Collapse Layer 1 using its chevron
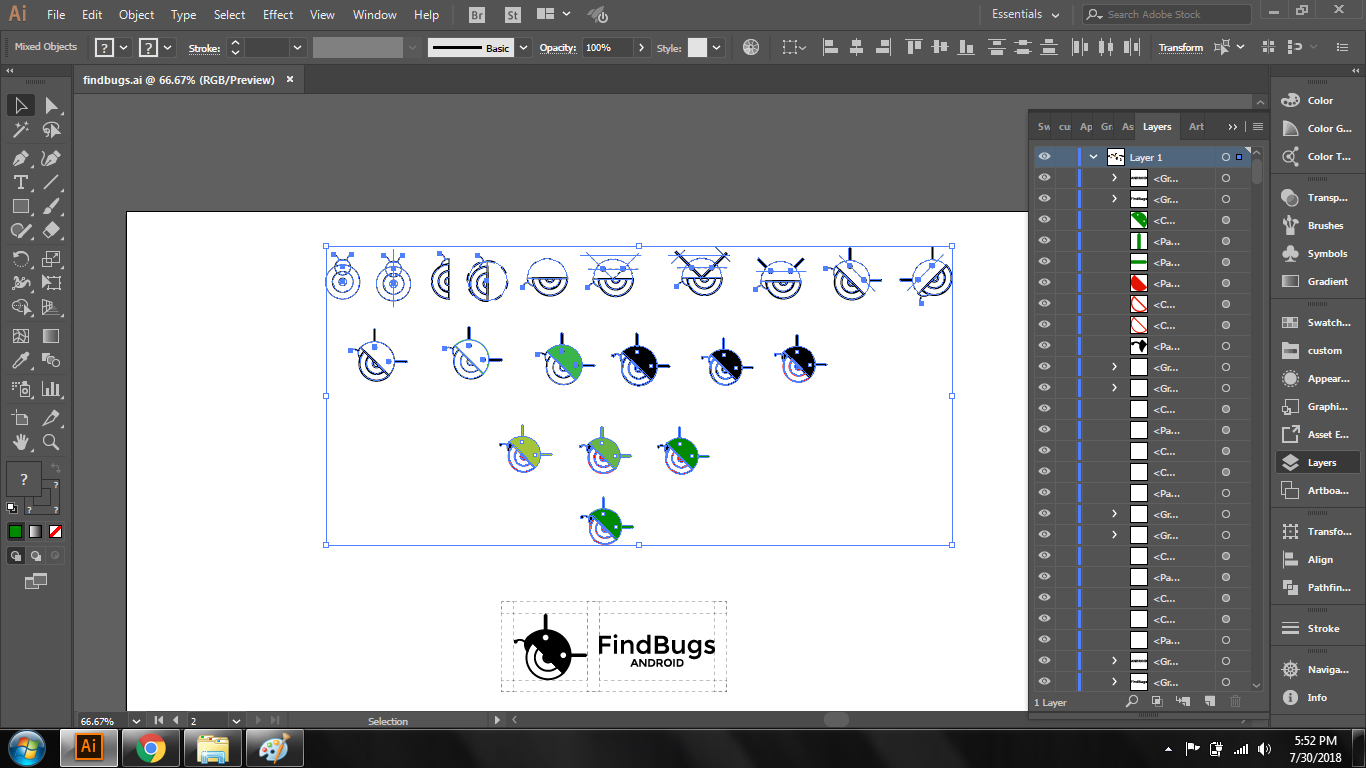The height and width of the screenshot is (768, 1366). tap(1093, 157)
